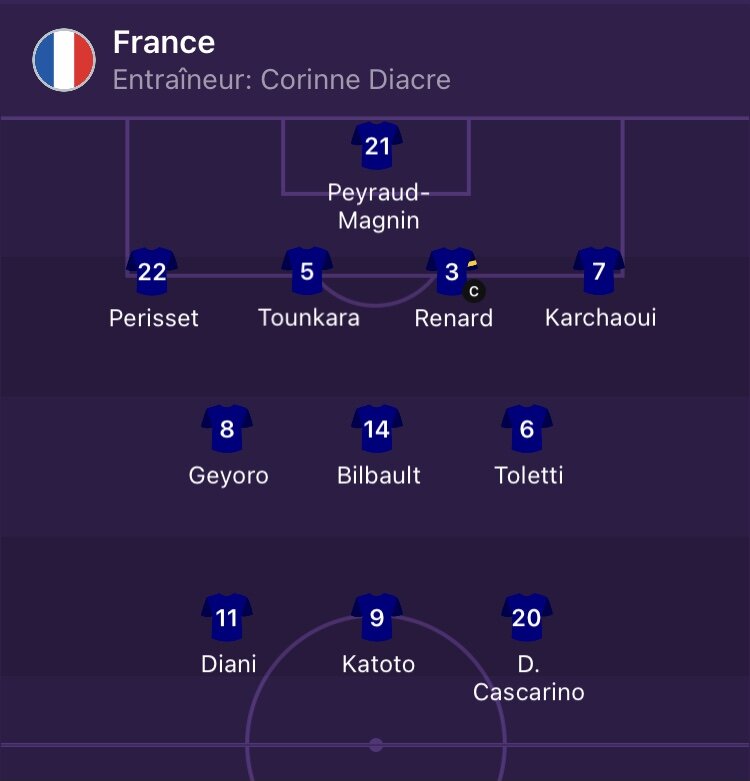Viewport: 750px width, 781px height.
Task: Click the Karchaoui name label
Action: [x=601, y=318]
